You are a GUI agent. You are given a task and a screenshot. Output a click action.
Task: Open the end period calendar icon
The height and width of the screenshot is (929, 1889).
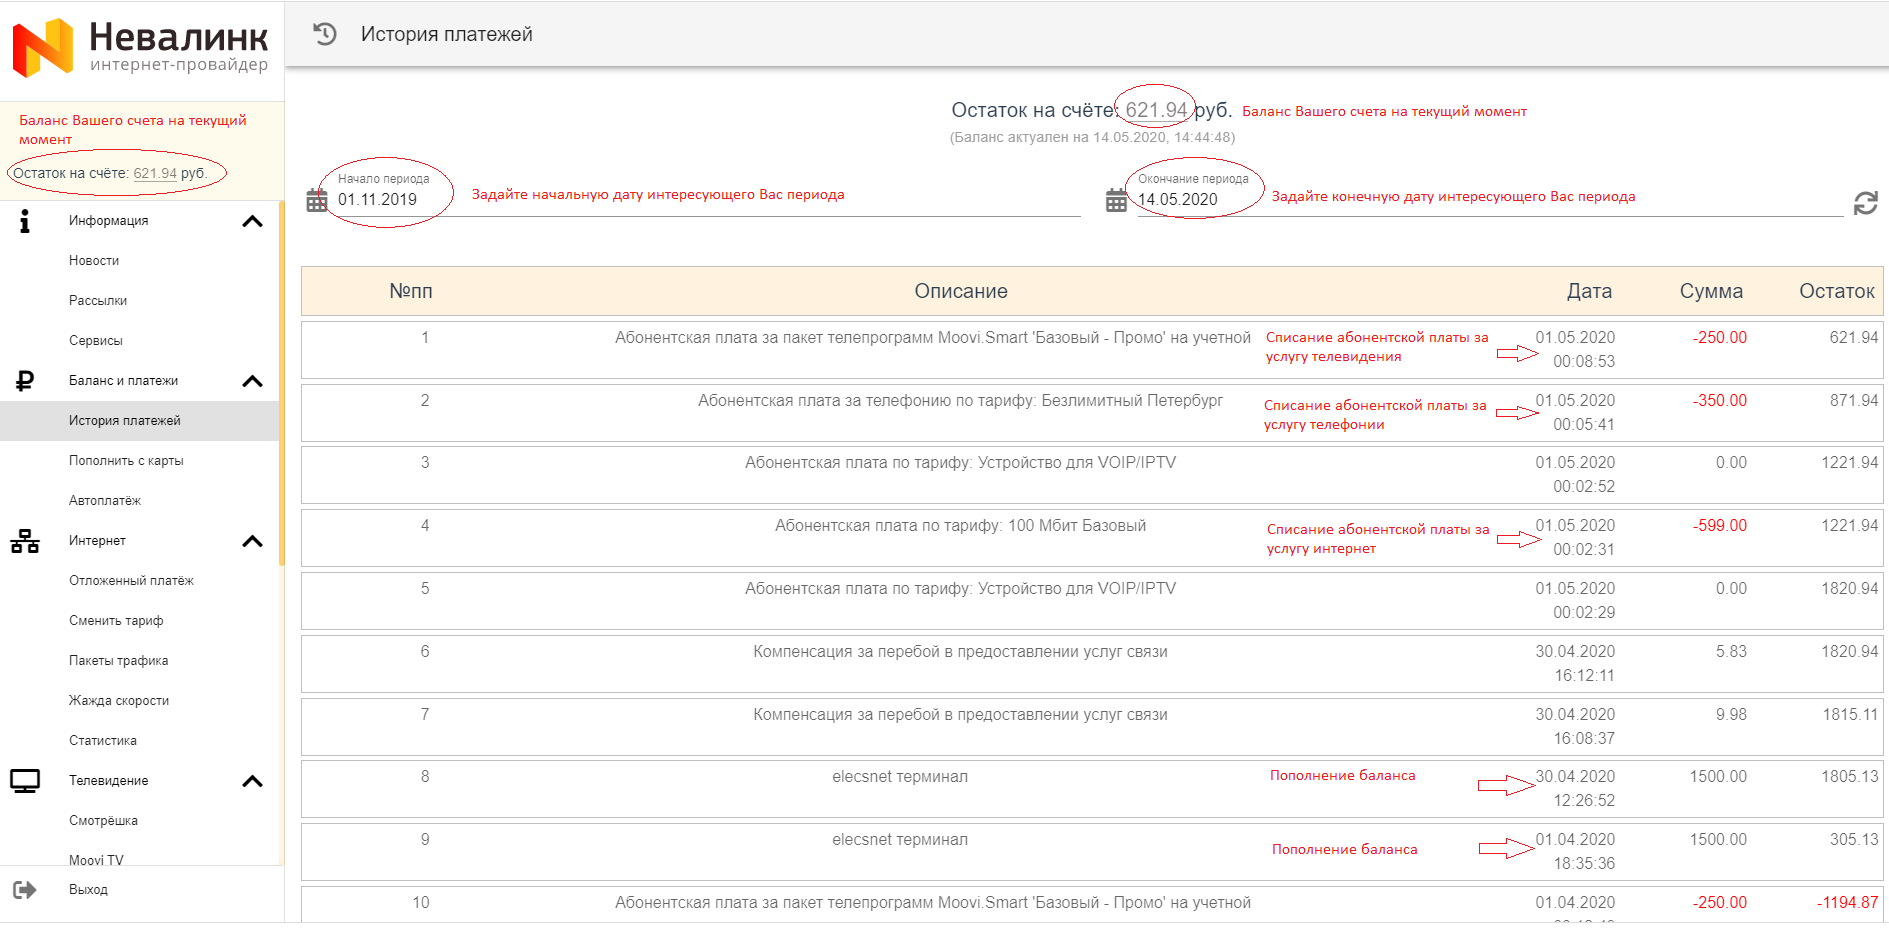point(1116,201)
